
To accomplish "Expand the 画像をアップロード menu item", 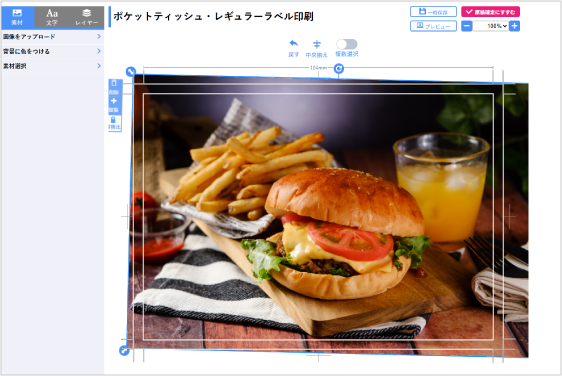I will coord(52,37).
